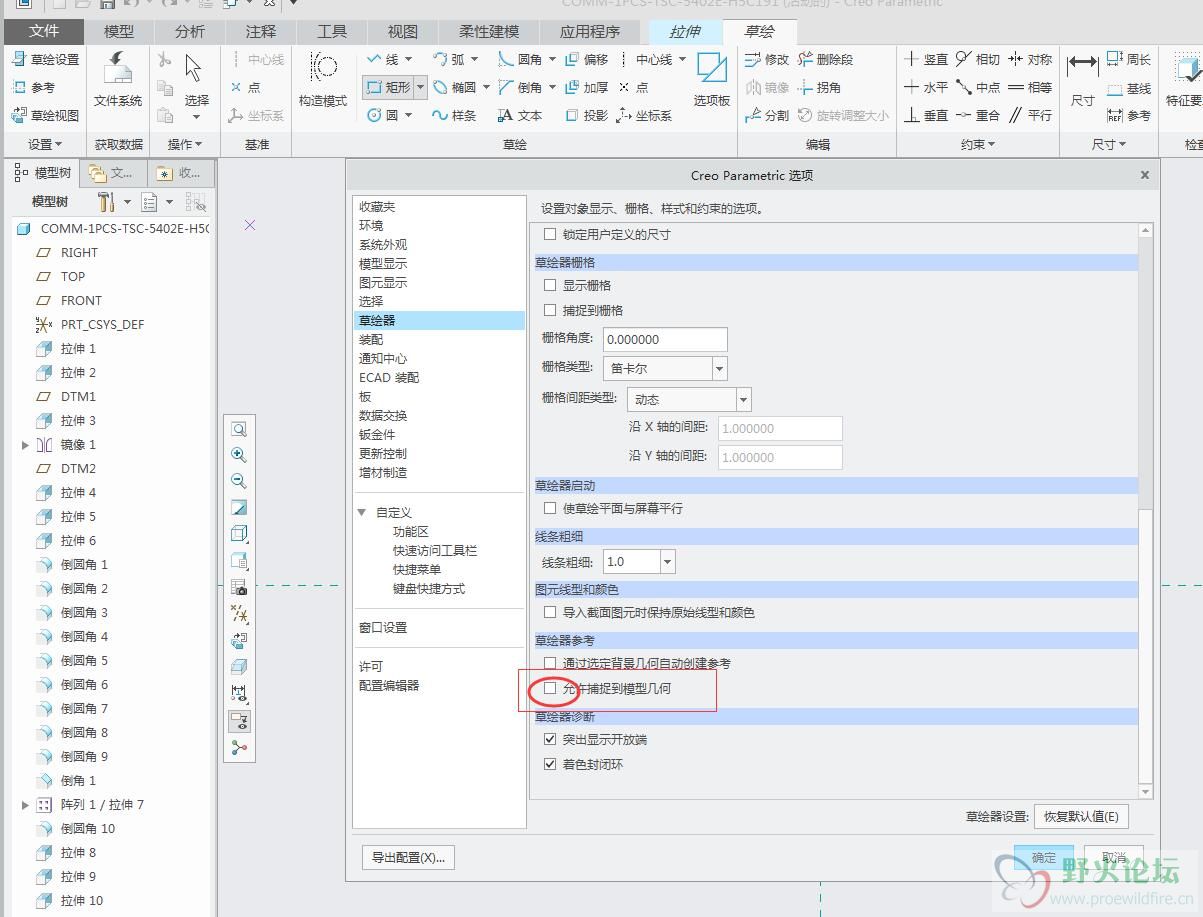Switch to the 模型 ribbon tab
Screen dimensions: 1203x917
[x=119, y=31]
